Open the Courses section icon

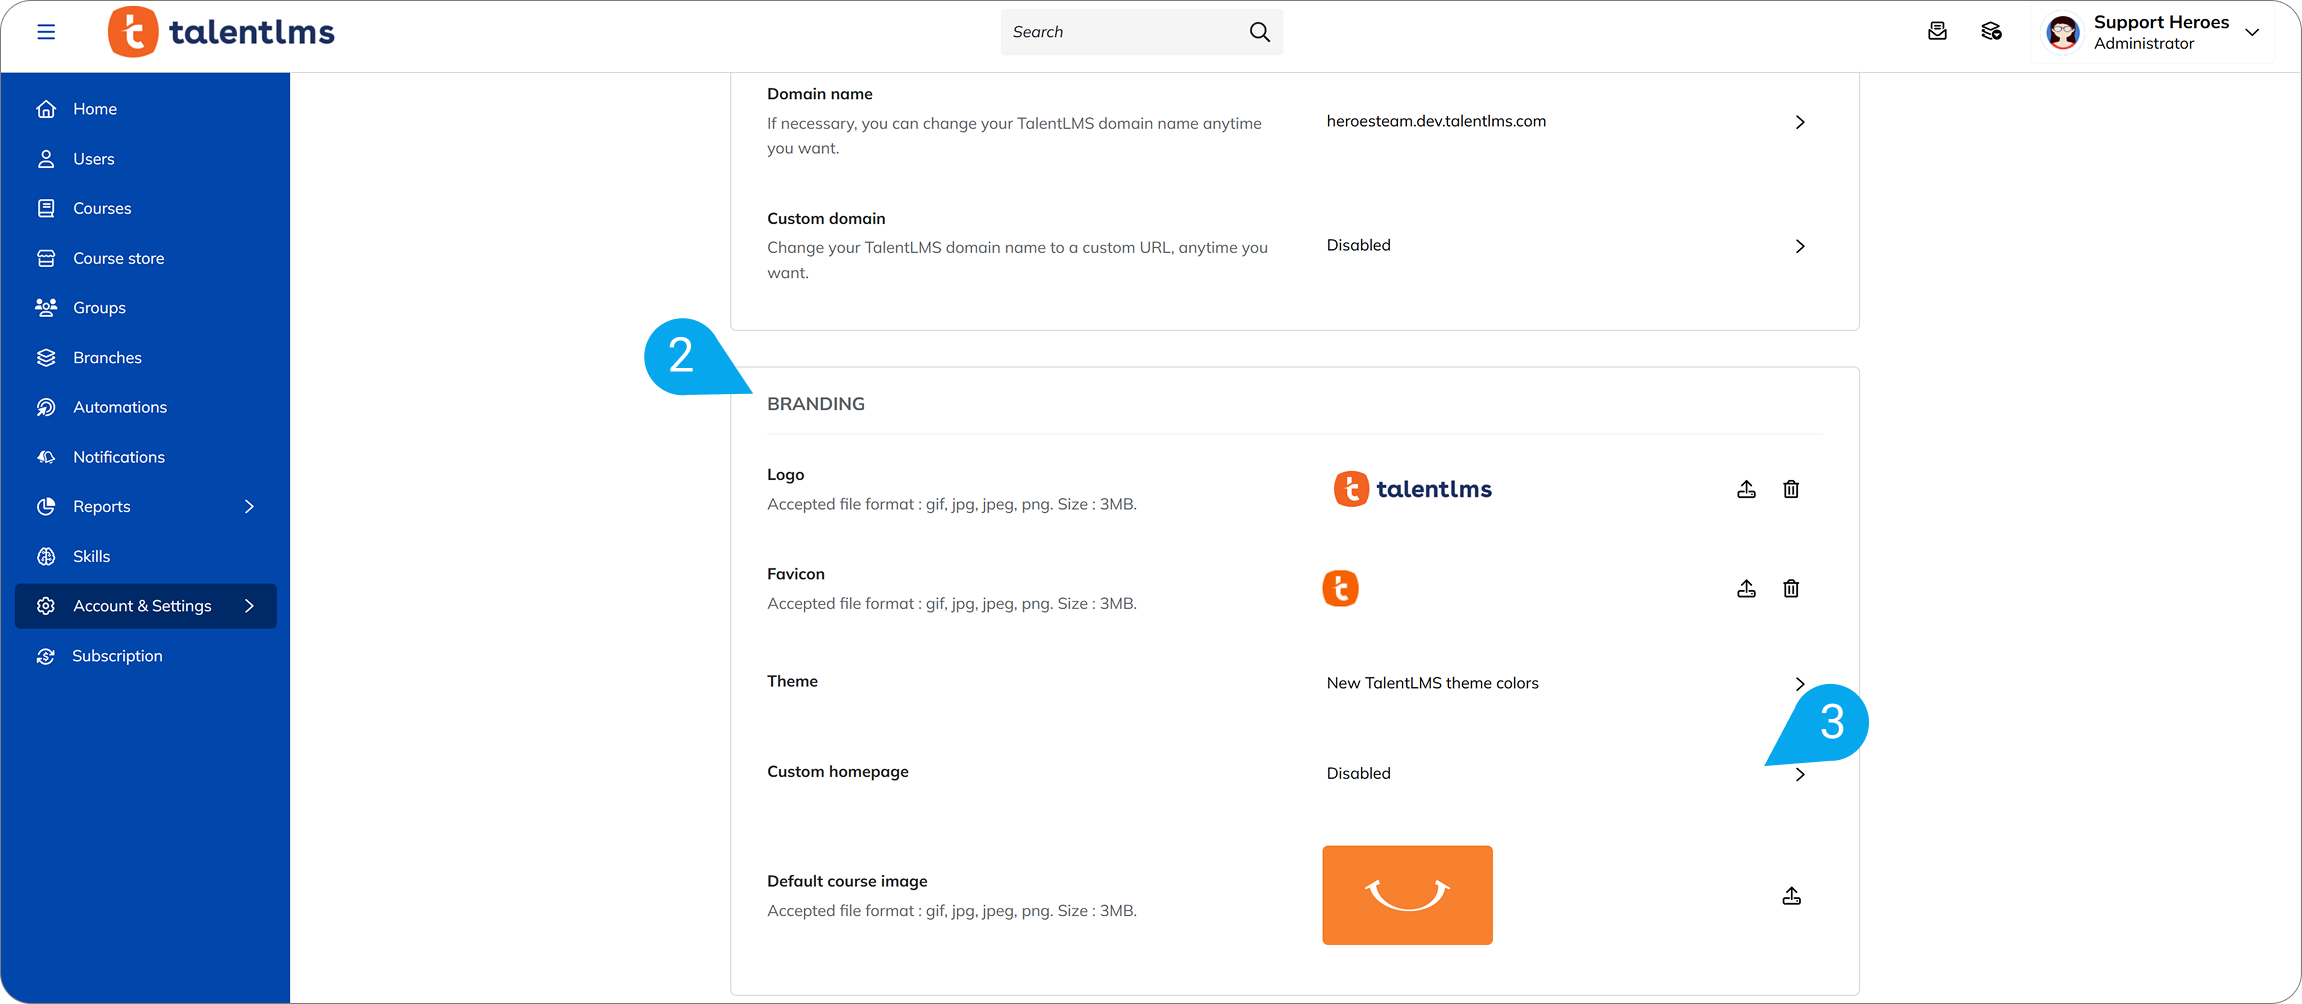(x=46, y=208)
